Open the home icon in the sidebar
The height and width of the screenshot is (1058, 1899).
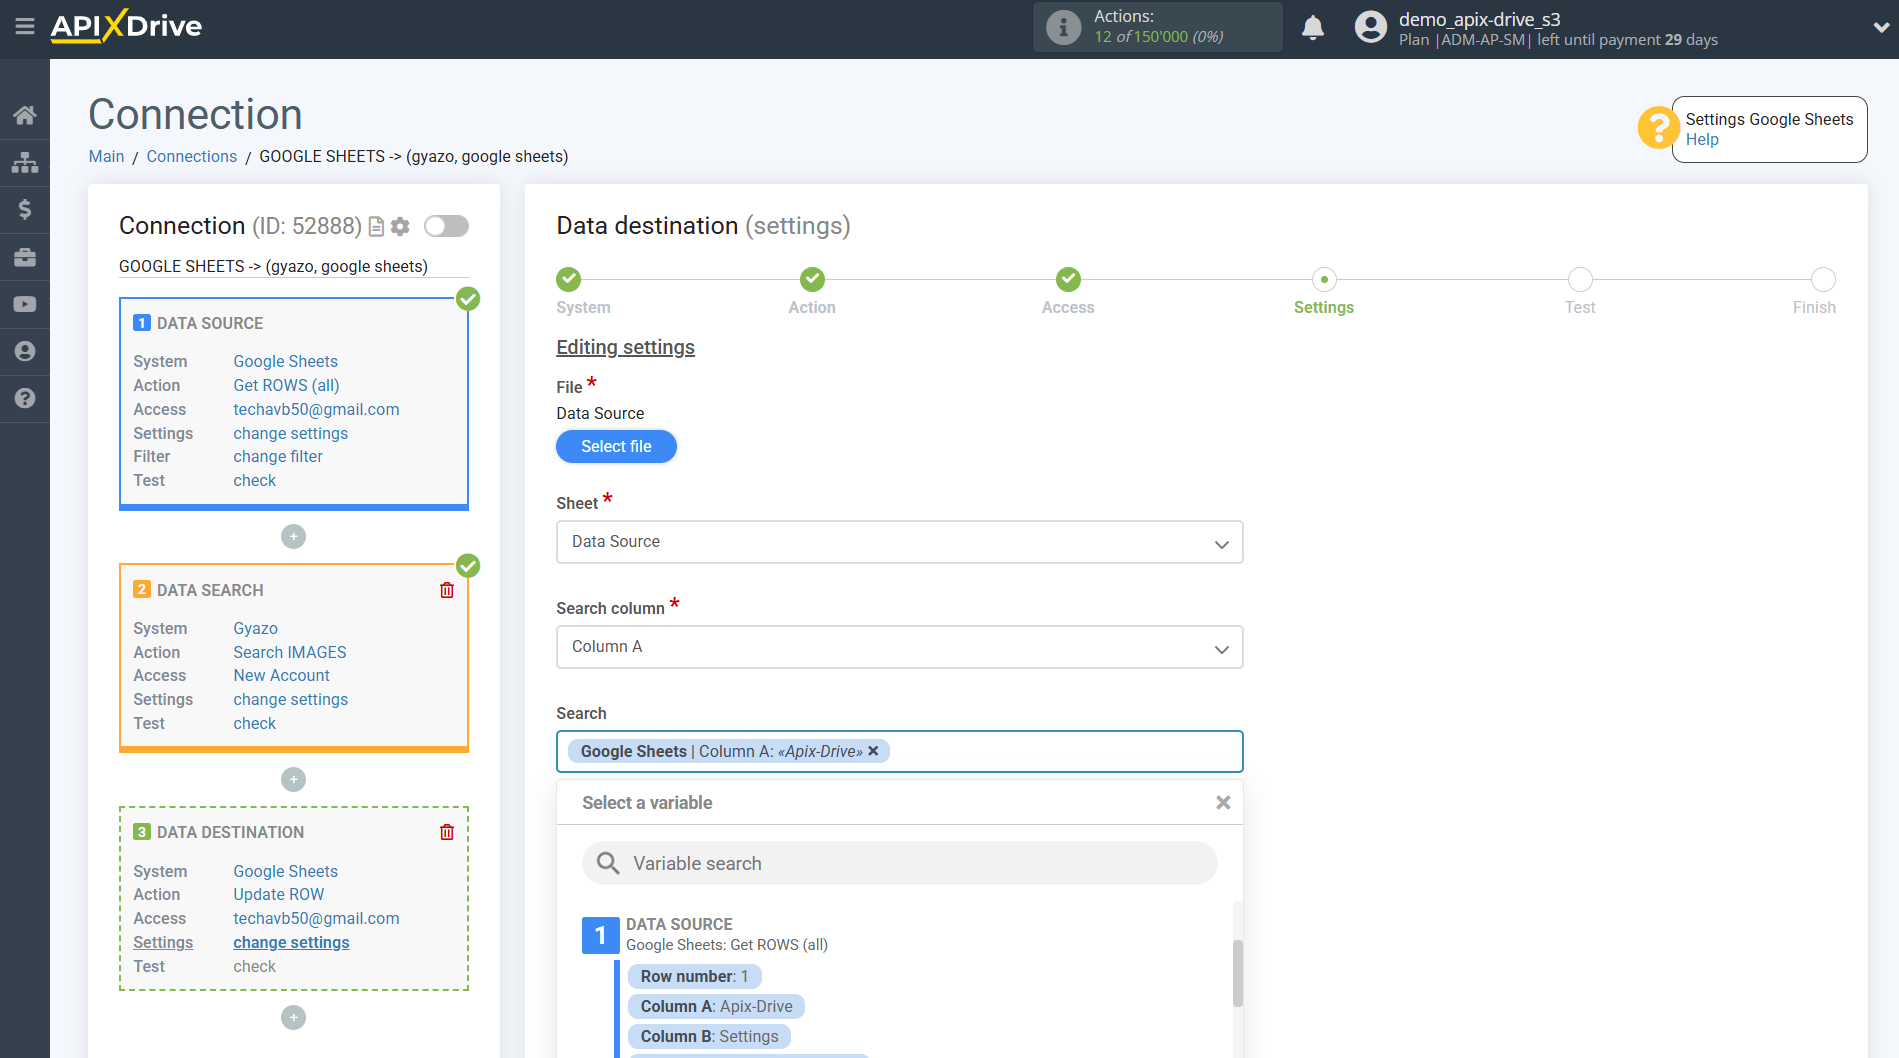(25, 115)
